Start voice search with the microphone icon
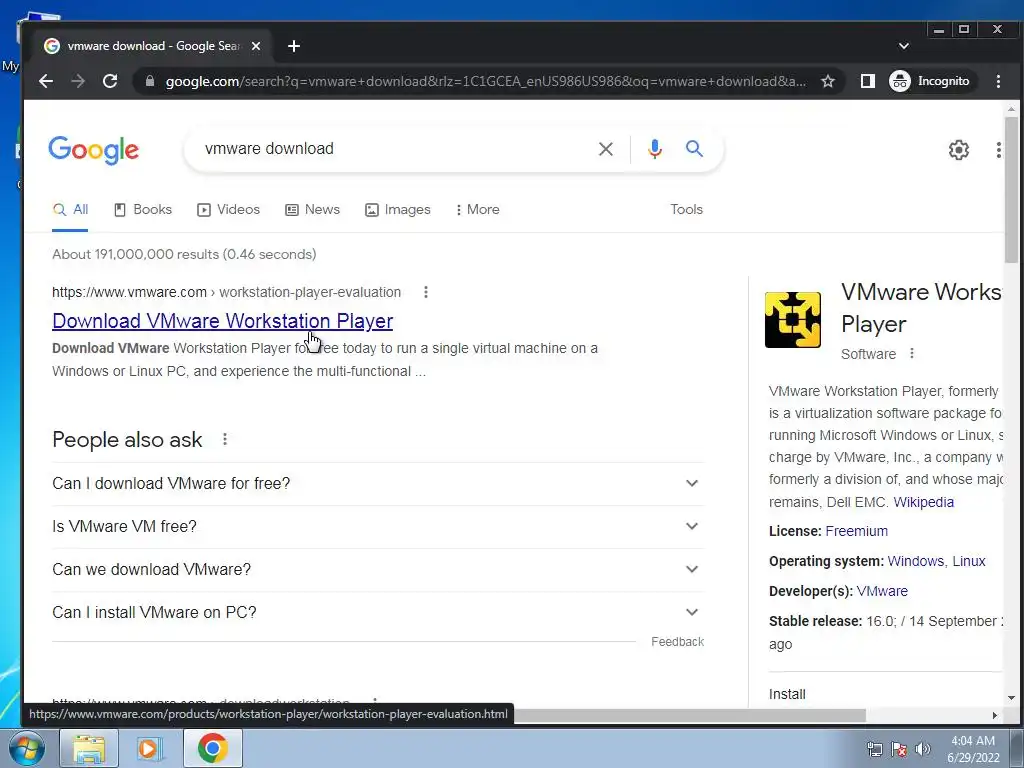 click(654, 149)
